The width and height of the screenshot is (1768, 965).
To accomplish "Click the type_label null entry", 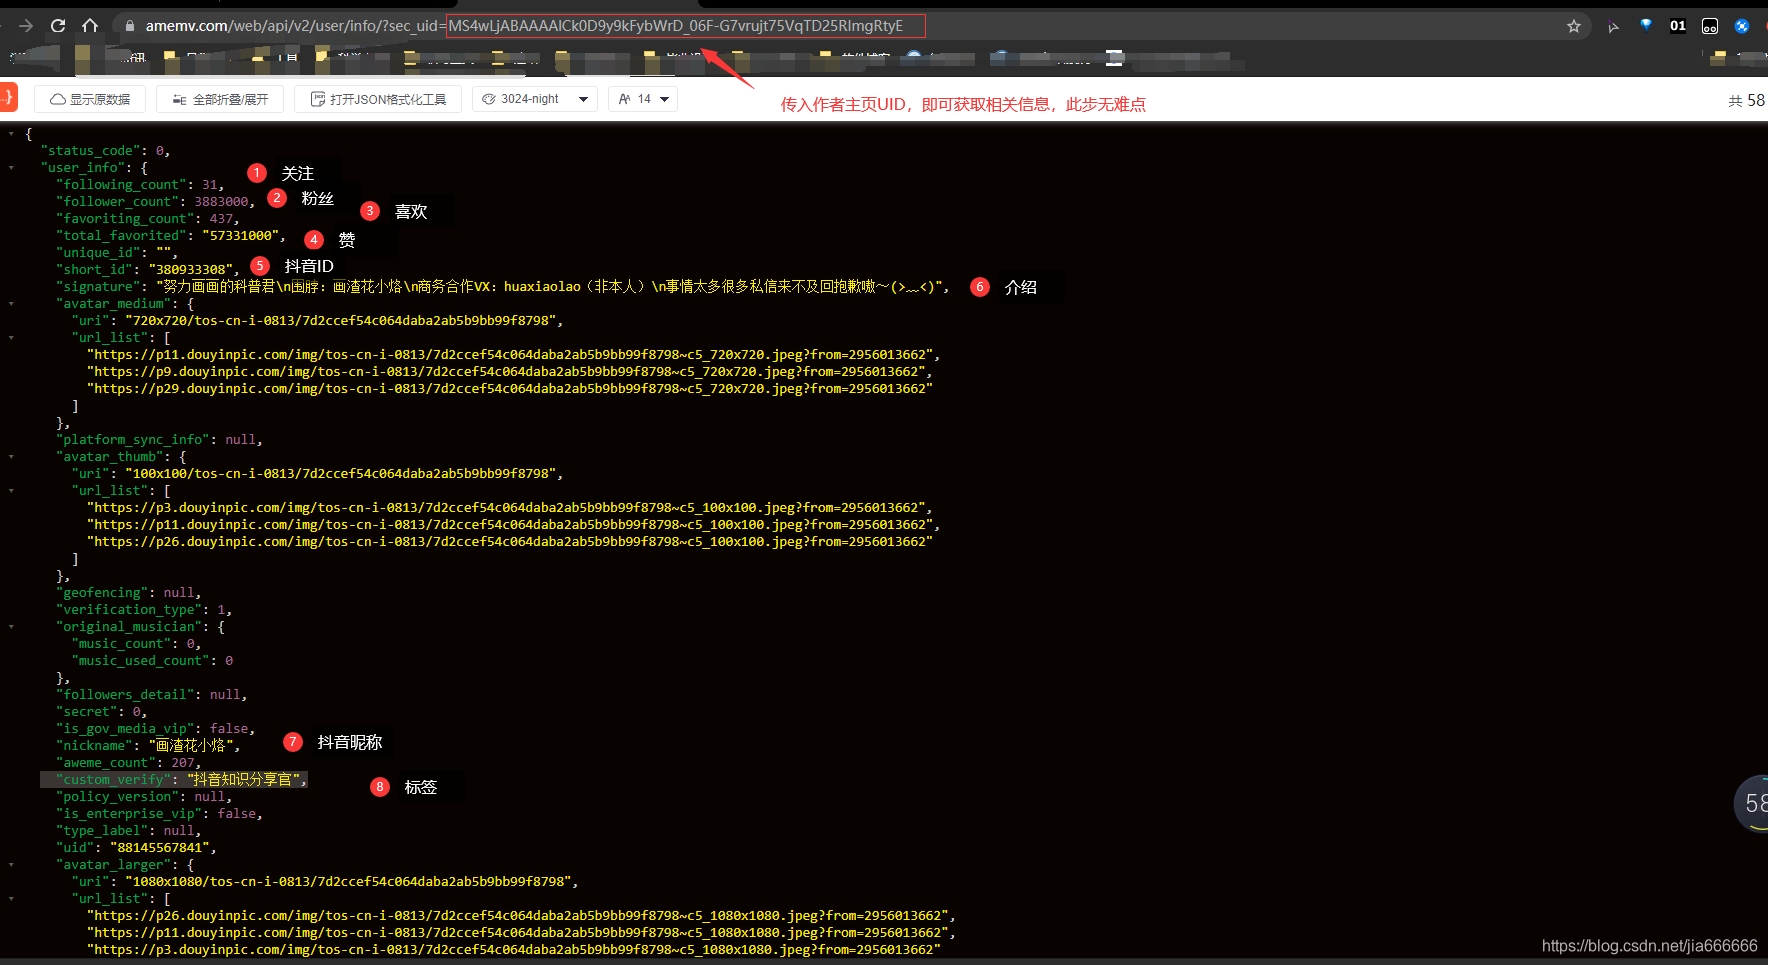I will (x=127, y=831).
